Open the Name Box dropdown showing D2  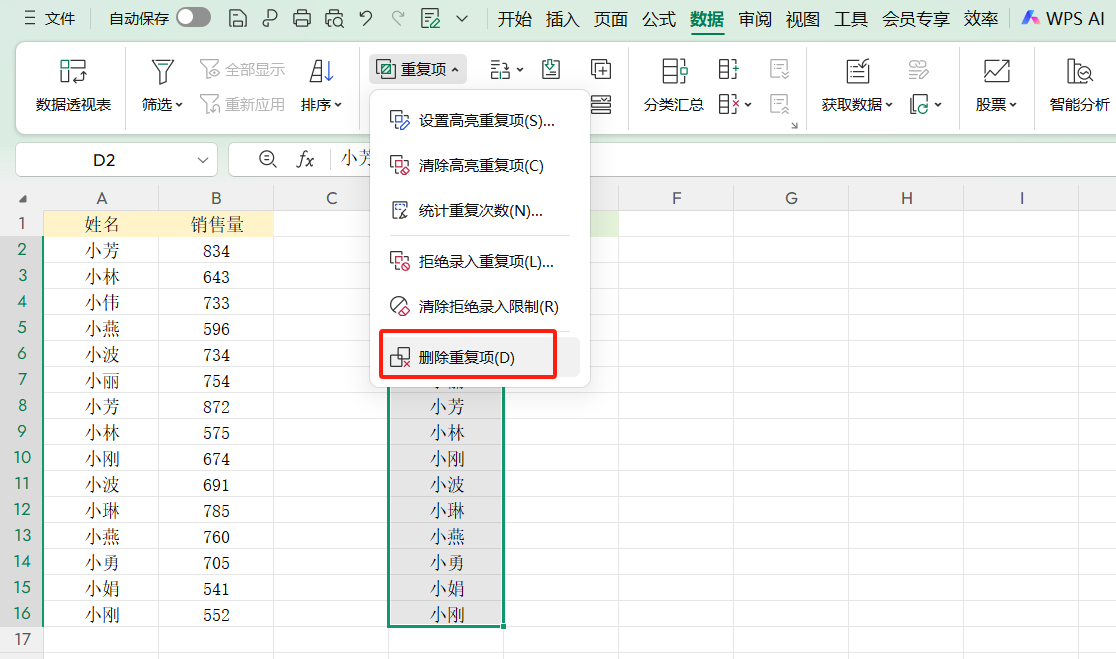(203, 159)
